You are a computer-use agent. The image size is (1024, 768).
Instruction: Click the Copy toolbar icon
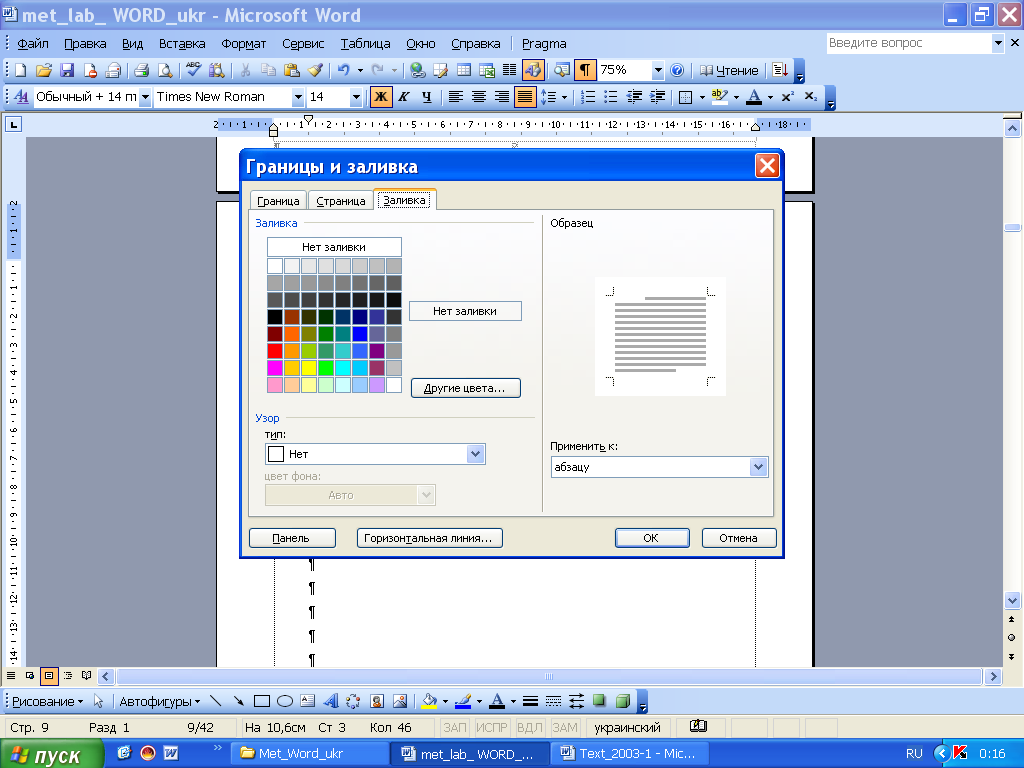point(268,70)
